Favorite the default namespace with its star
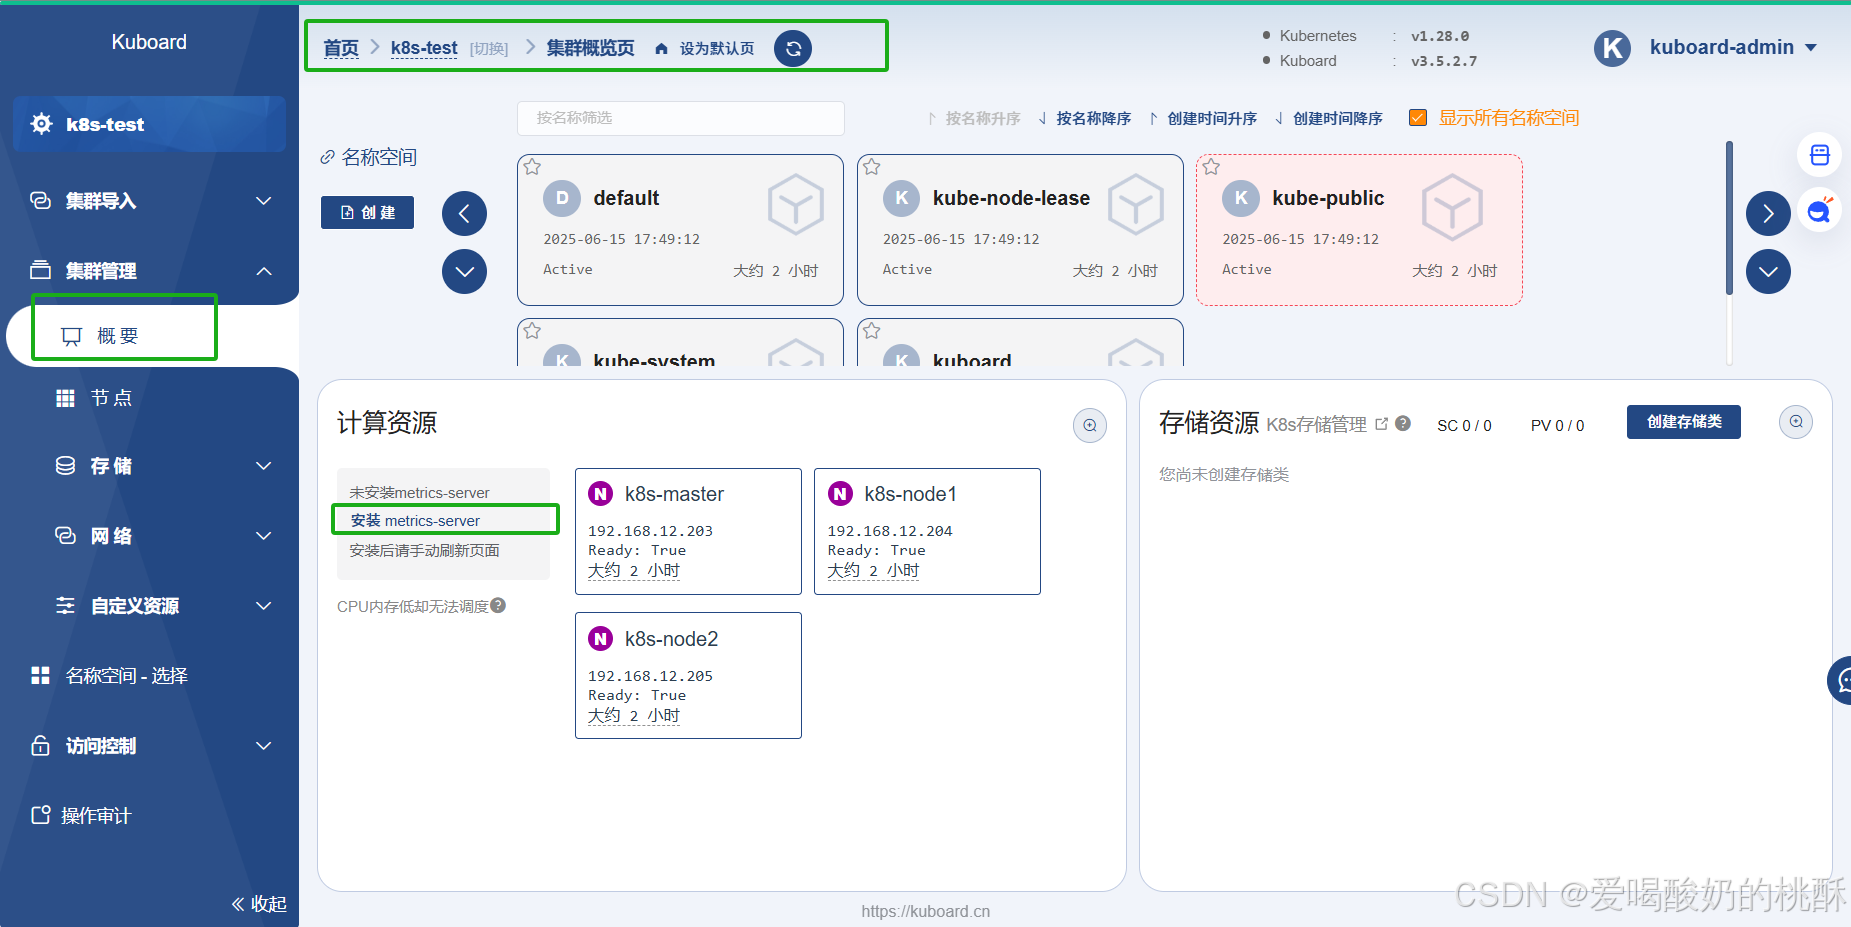The height and width of the screenshot is (927, 1851). pos(532,167)
